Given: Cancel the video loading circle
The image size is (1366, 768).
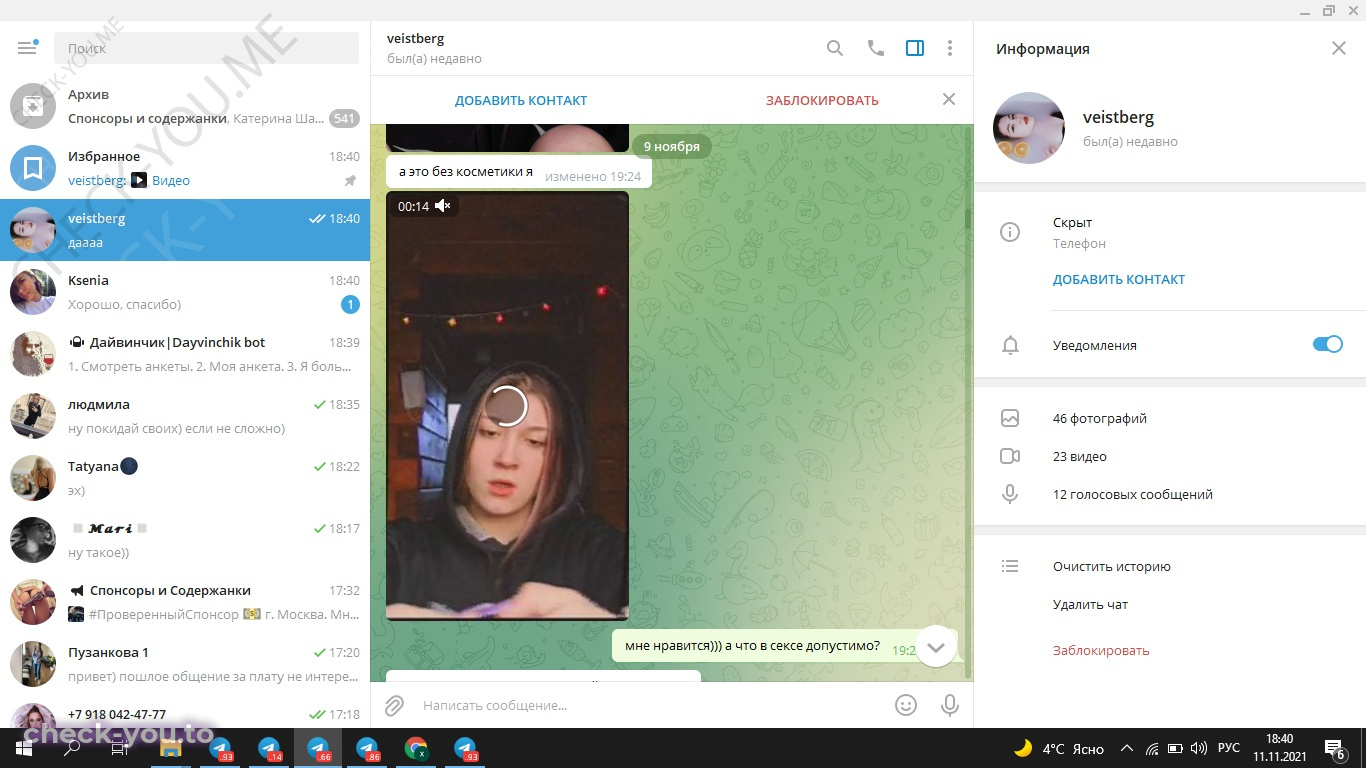Looking at the screenshot, I should [x=507, y=406].
